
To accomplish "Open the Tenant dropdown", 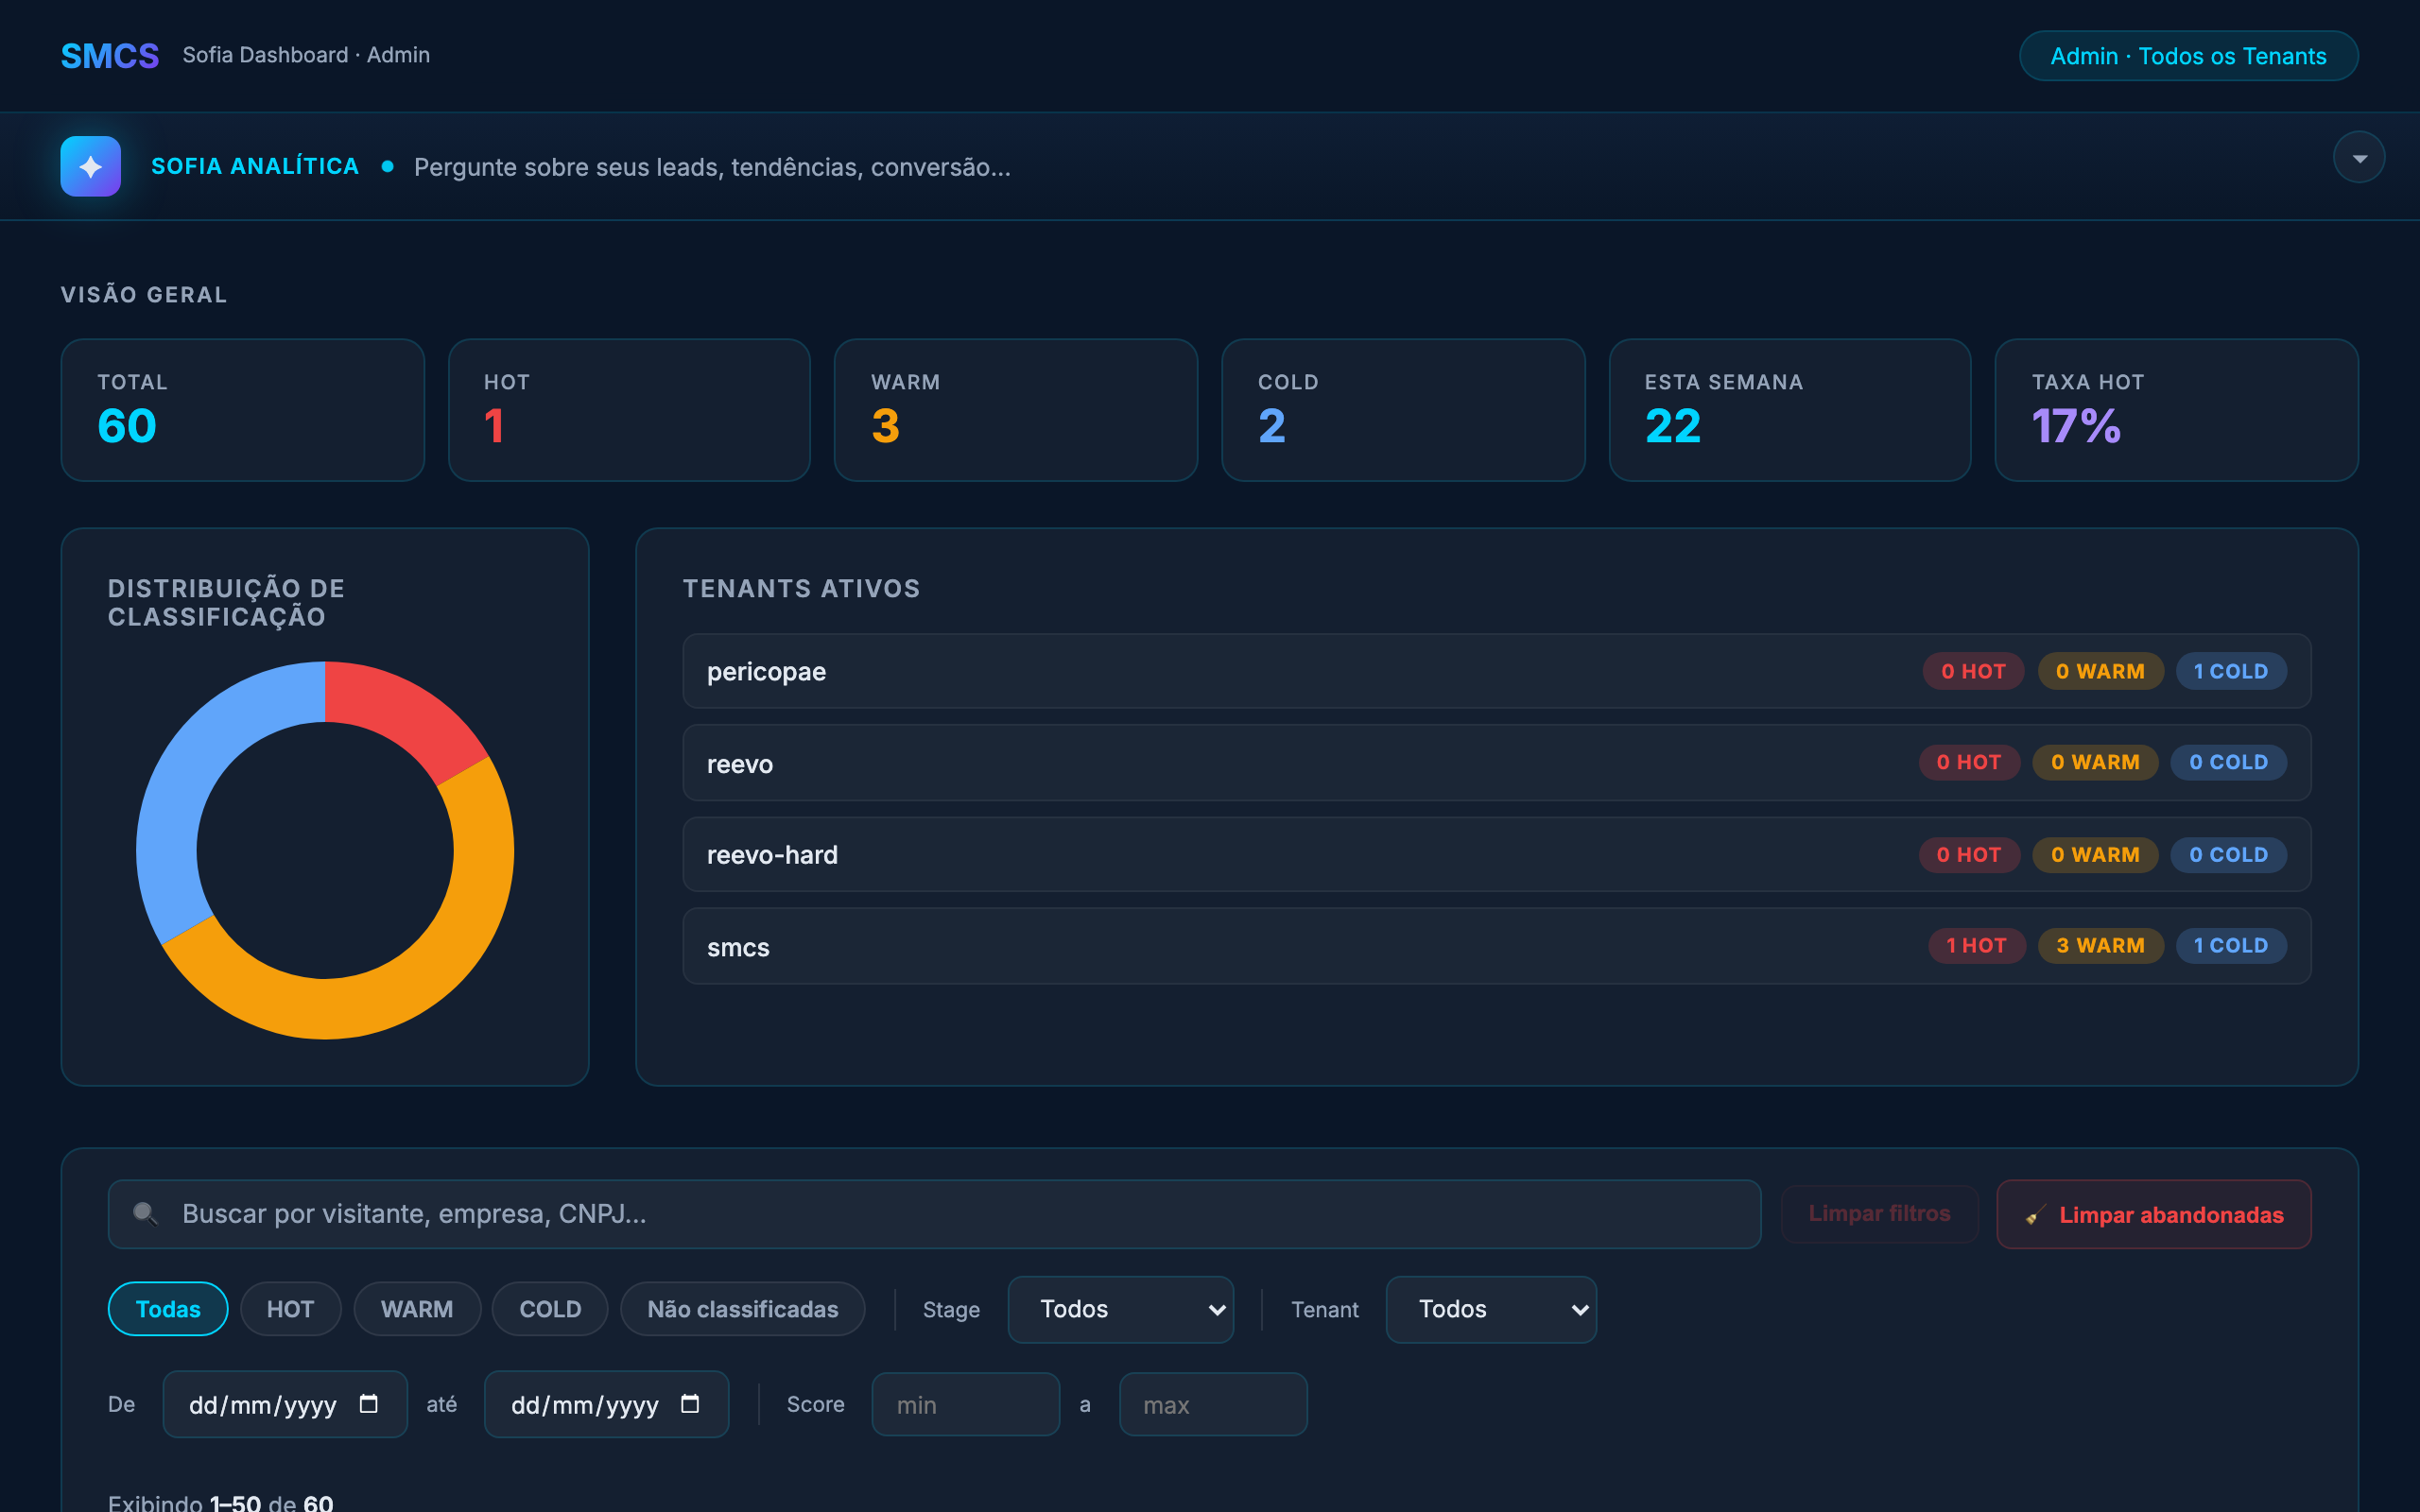I will coord(1490,1309).
